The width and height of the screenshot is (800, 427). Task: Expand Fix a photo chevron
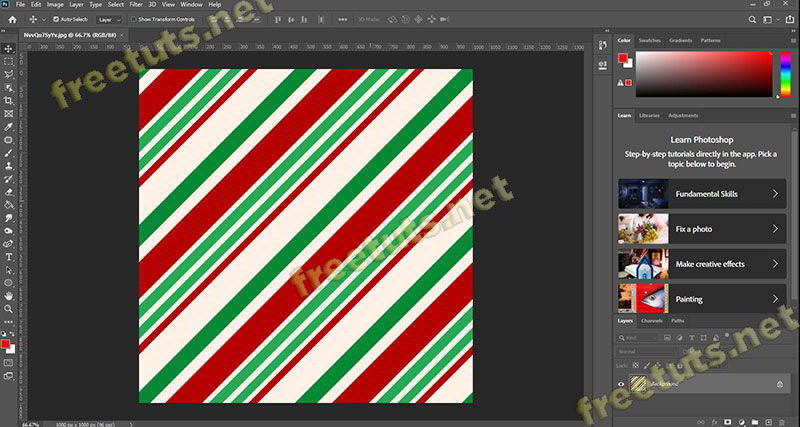775,229
